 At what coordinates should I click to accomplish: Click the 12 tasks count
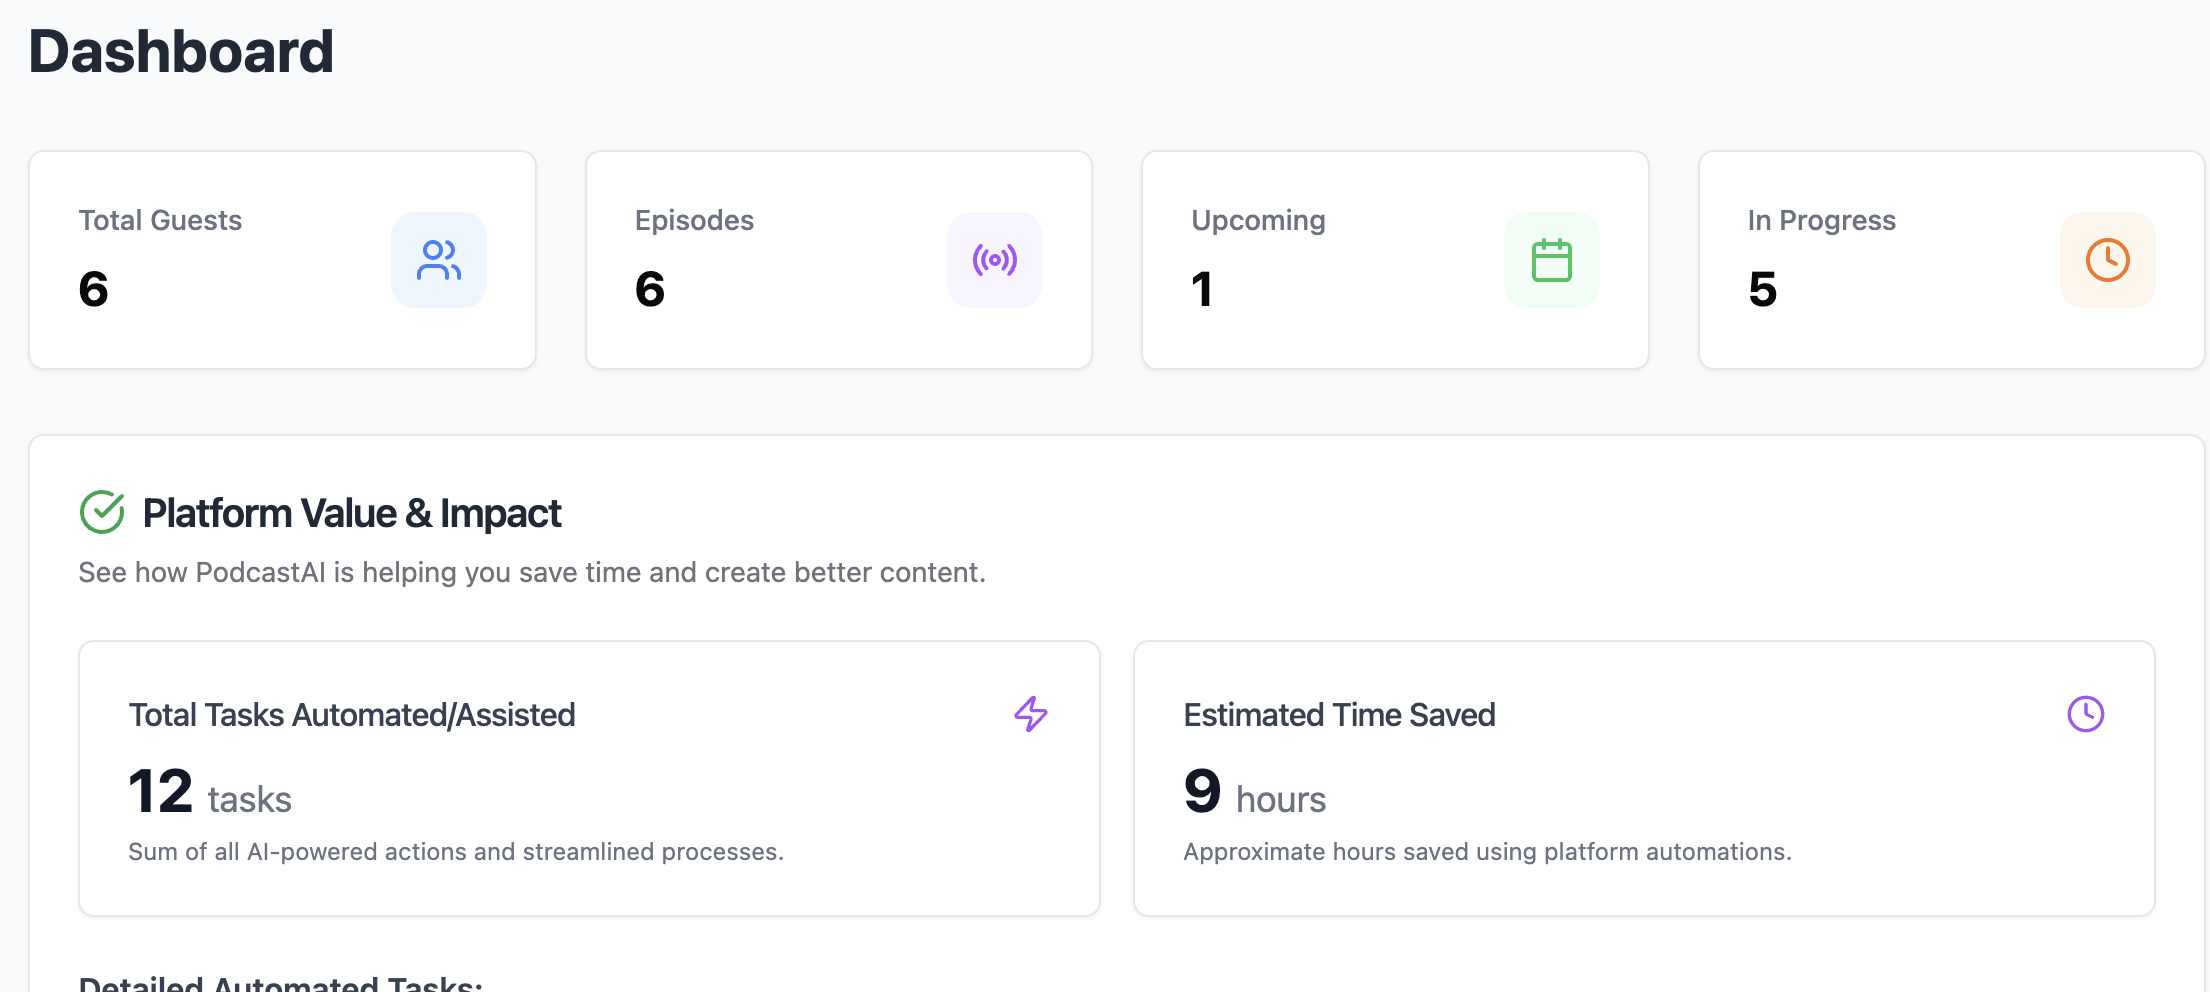pos(210,792)
